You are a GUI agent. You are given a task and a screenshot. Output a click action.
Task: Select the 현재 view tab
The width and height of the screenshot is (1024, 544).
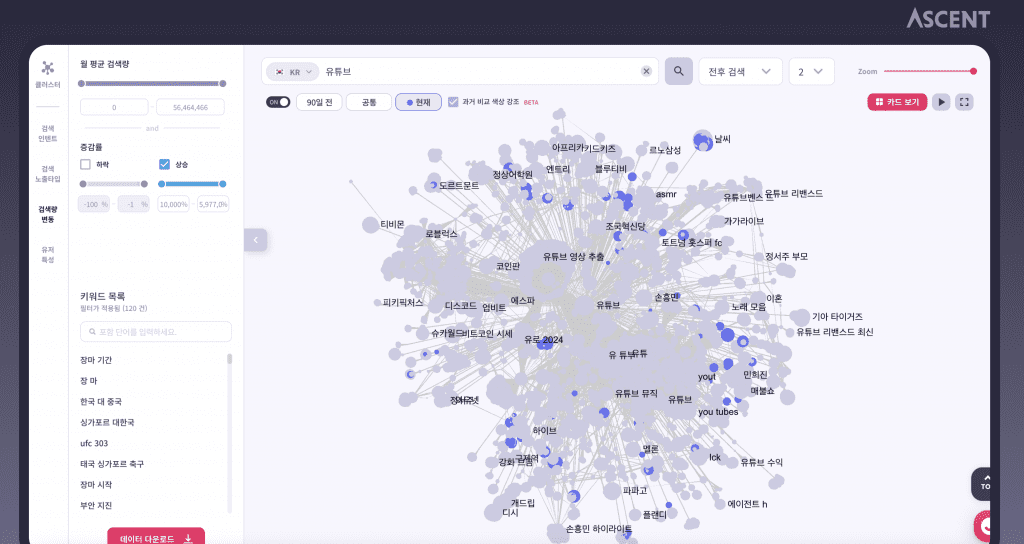(x=418, y=102)
